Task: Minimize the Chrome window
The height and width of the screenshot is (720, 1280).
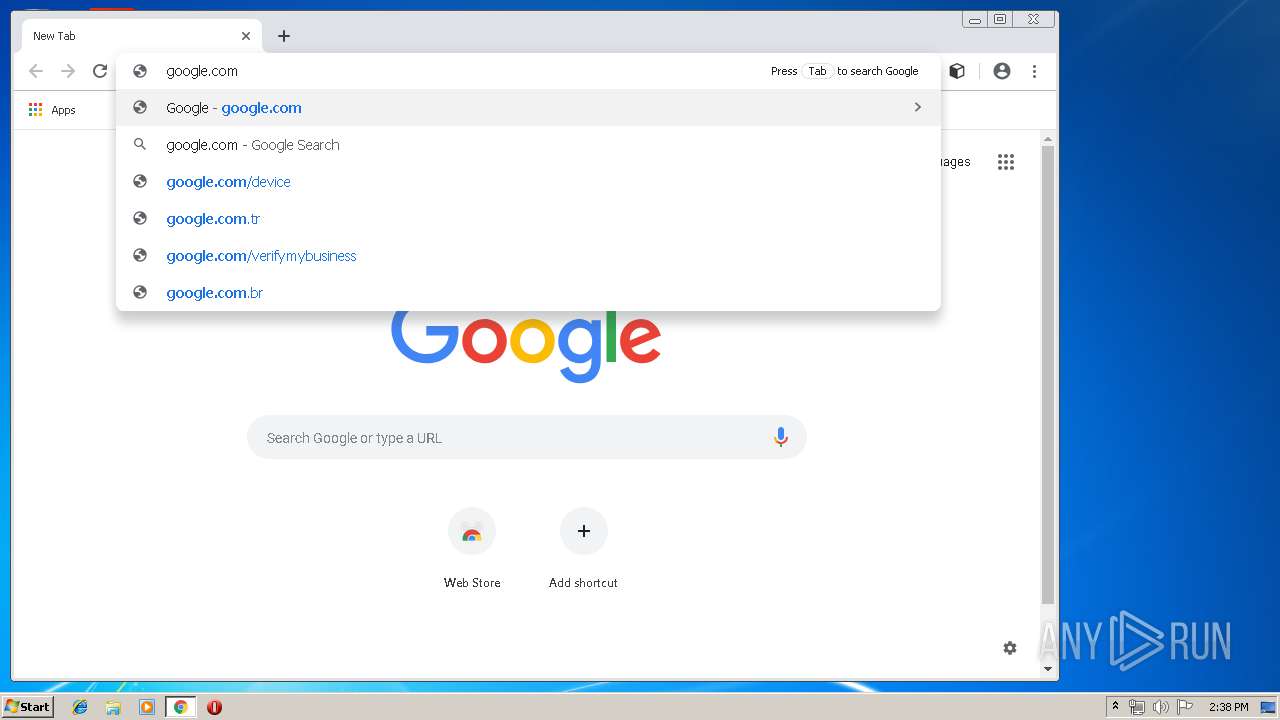Action: tap(974, 19)
